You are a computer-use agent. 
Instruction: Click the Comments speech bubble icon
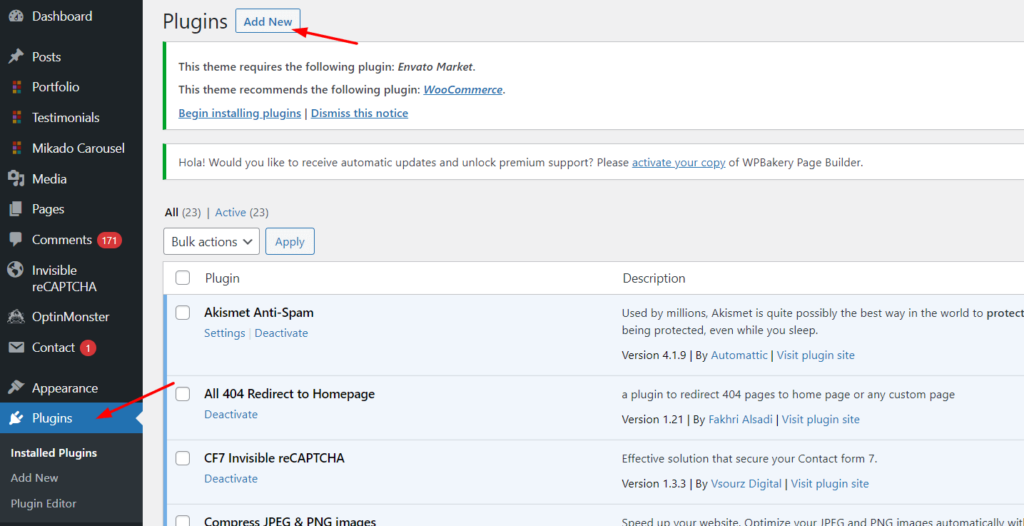coord(16,240)
